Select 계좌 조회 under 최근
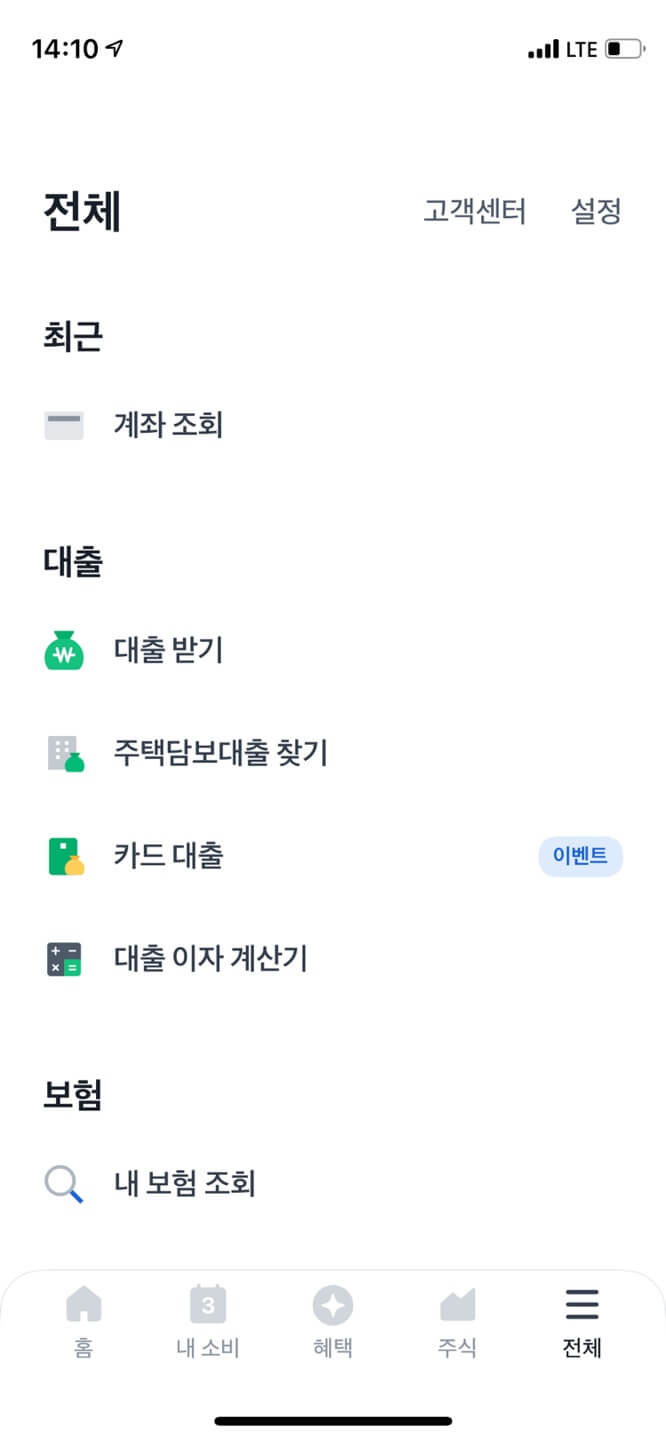This screenshot has height=1440, width=666. (x=168, y=425)
